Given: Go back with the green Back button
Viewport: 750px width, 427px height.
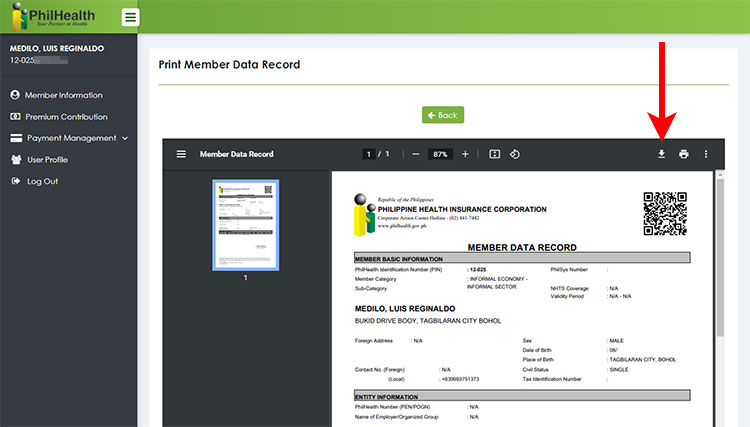Looking at the screenshot, I should tap(443, 115).
